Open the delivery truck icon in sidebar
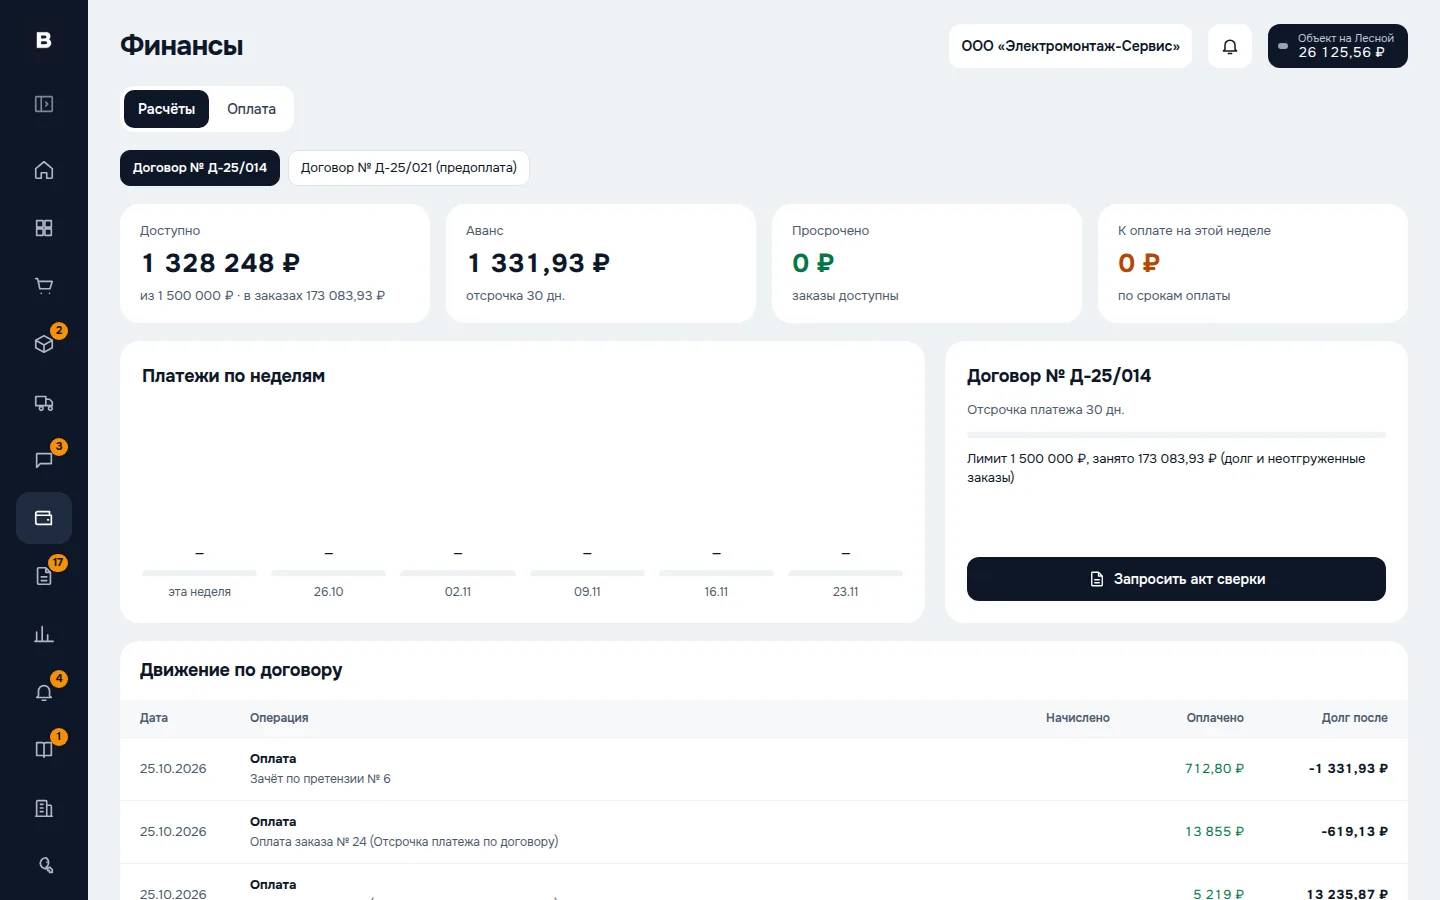The width and height of the screenshot is (1440, 900). pyautogui.click(x=44, y=402)
